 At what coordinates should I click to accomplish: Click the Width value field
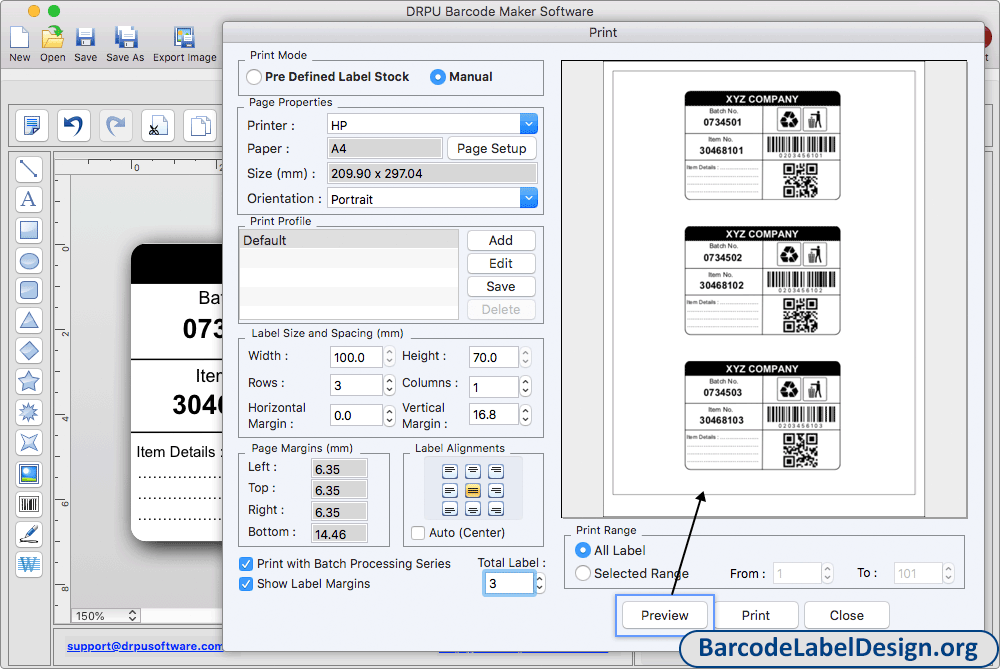coord(357,357)
